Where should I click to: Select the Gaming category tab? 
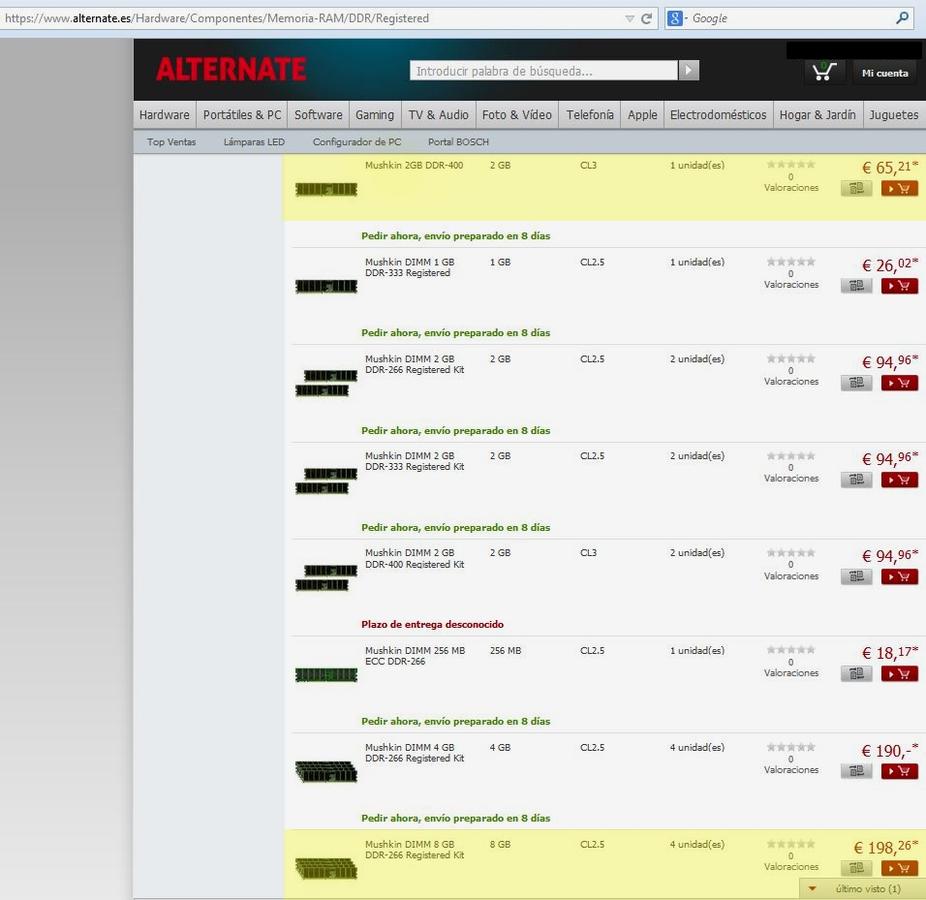pos(375,115)
